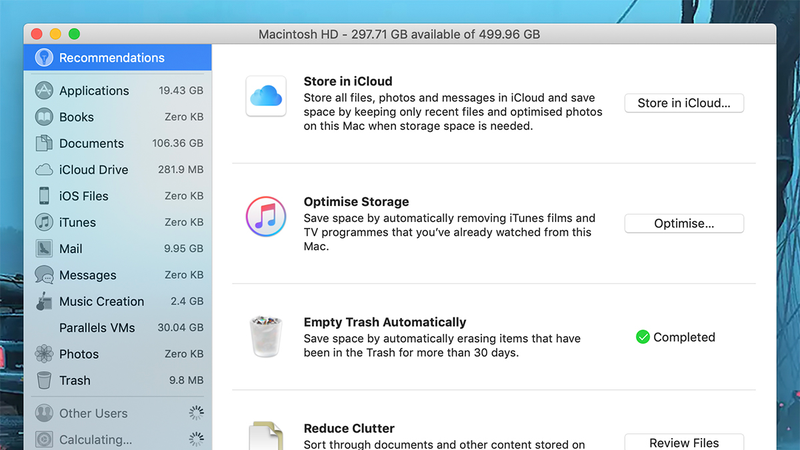Click the spinner next to Other Users
800x450 pixels.
pyautogui.click(x=196, y=413)
